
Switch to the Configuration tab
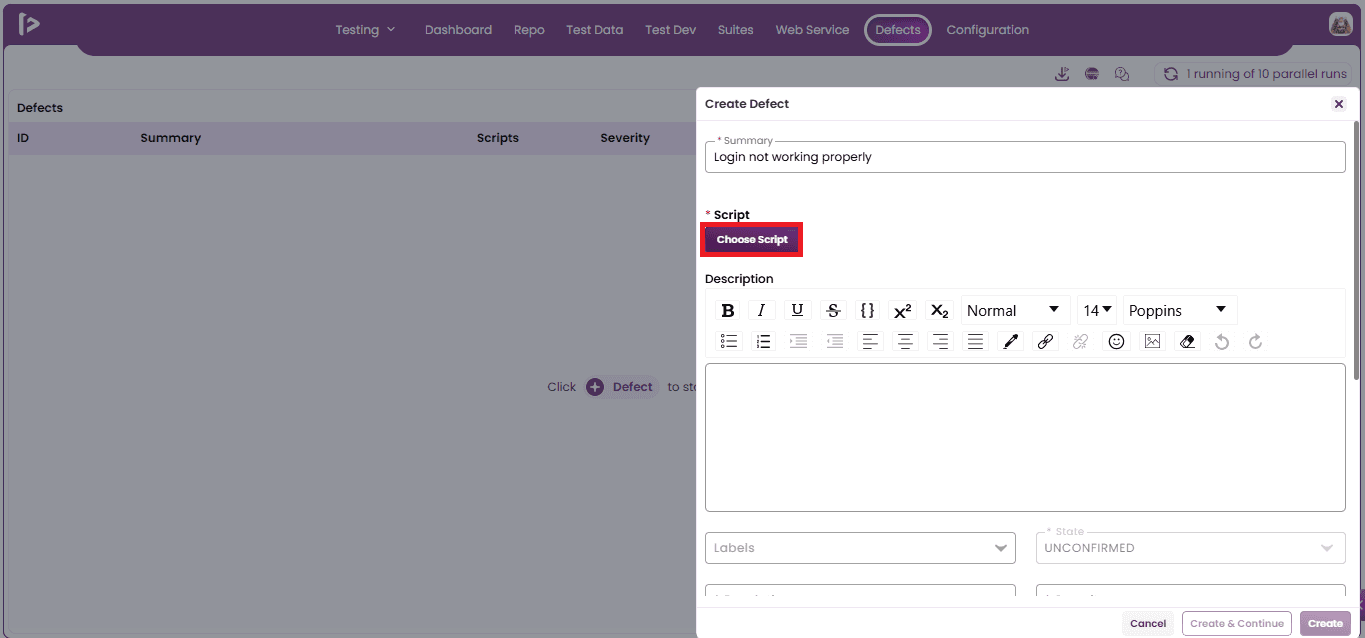click(x=987, y=30)
